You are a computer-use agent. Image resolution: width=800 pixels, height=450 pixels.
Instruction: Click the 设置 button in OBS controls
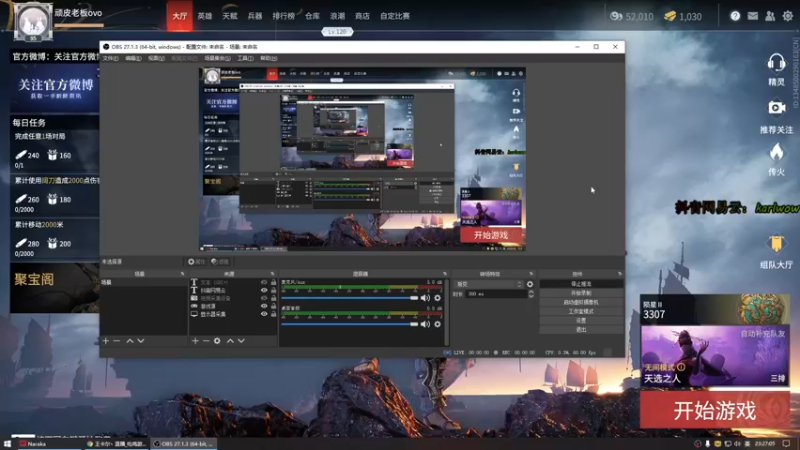(x=581, y=320)
